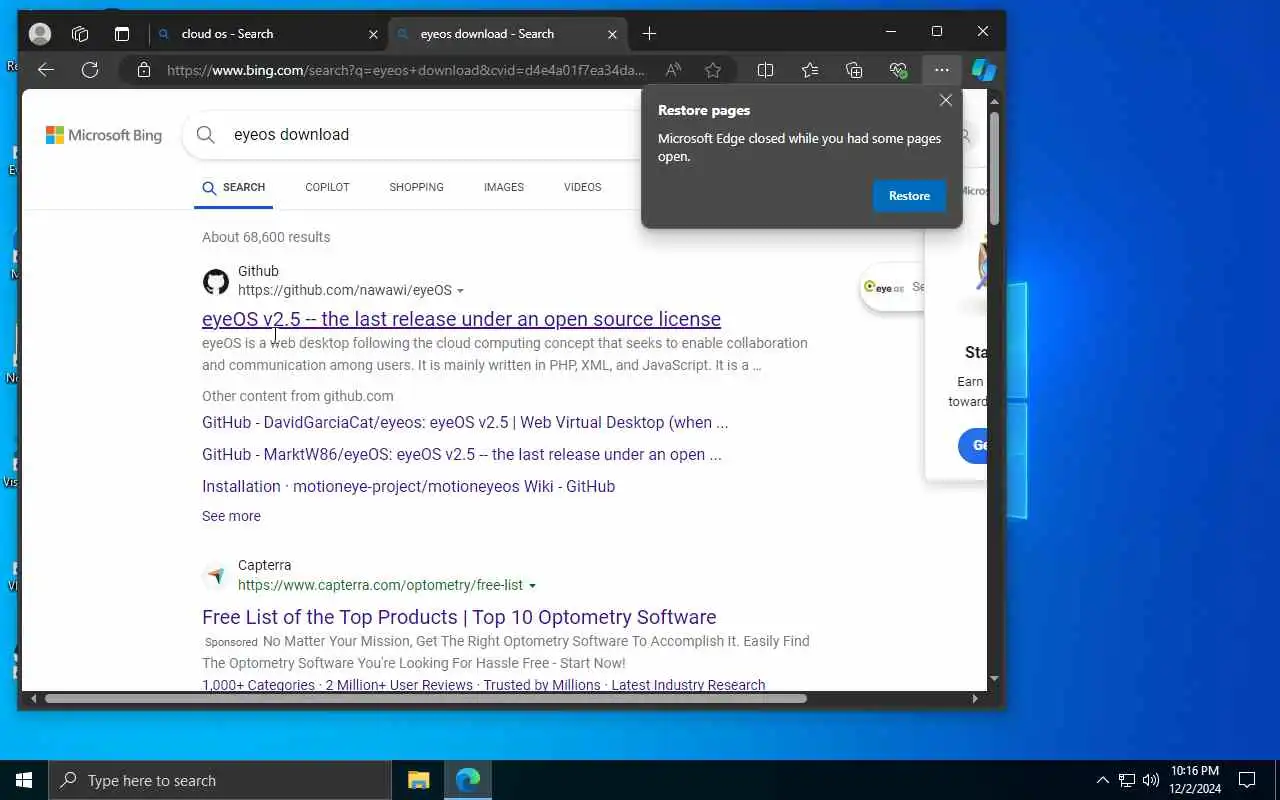1280x800 pixels.
Task: Click the taskbar 'Type here to search' box
Action: click(x=220, y=780)
